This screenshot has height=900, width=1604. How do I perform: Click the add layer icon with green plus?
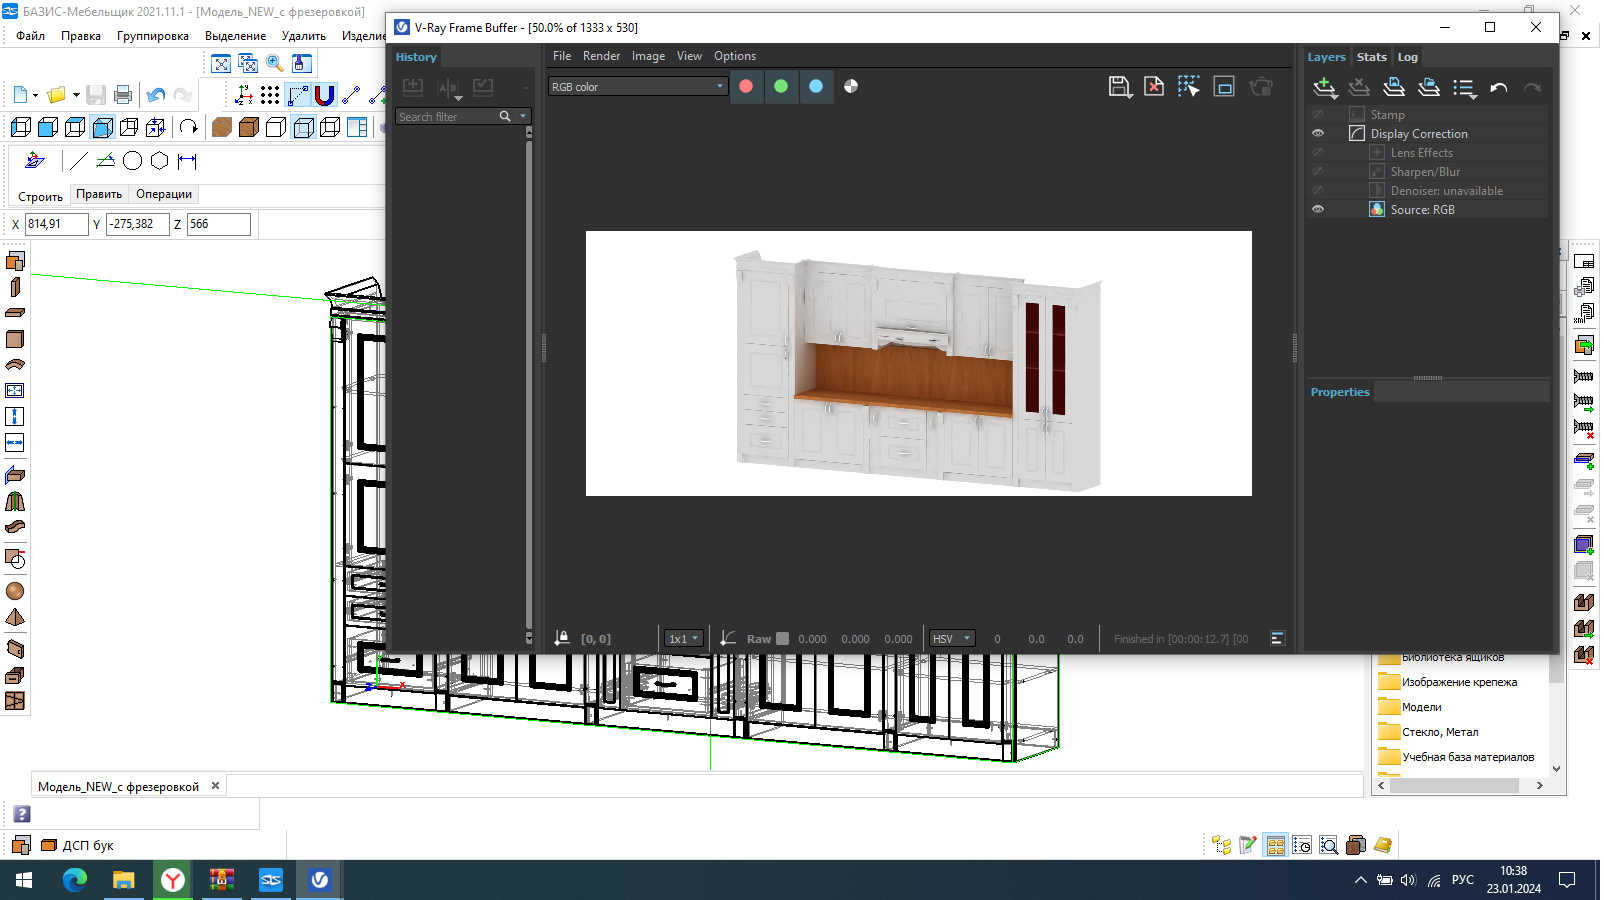pos(1325,88)
